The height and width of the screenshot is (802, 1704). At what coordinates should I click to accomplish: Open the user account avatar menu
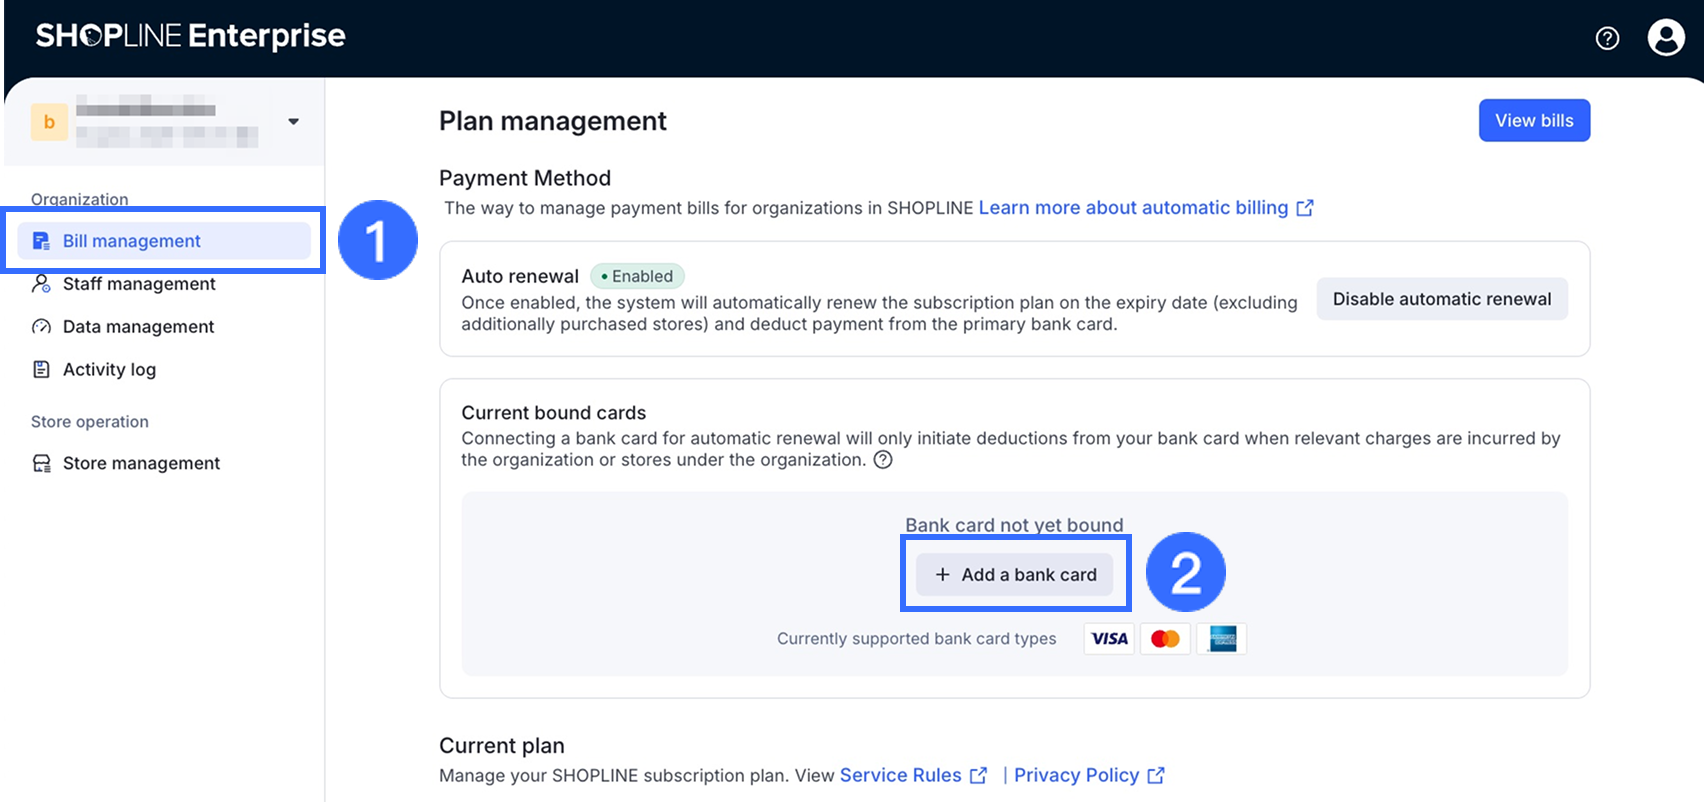click(x=1666, y=37)
